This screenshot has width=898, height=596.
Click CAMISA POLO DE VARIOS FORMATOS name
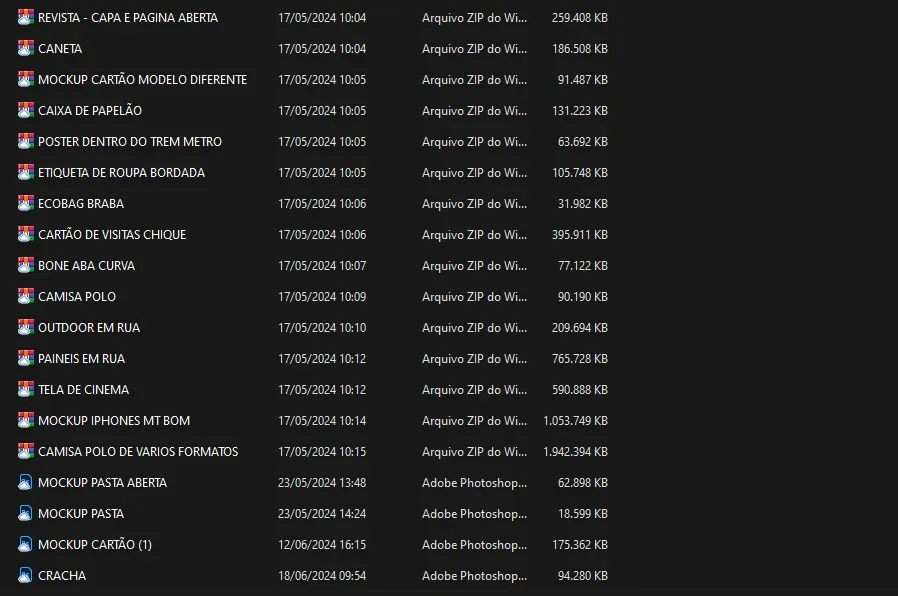138,451
